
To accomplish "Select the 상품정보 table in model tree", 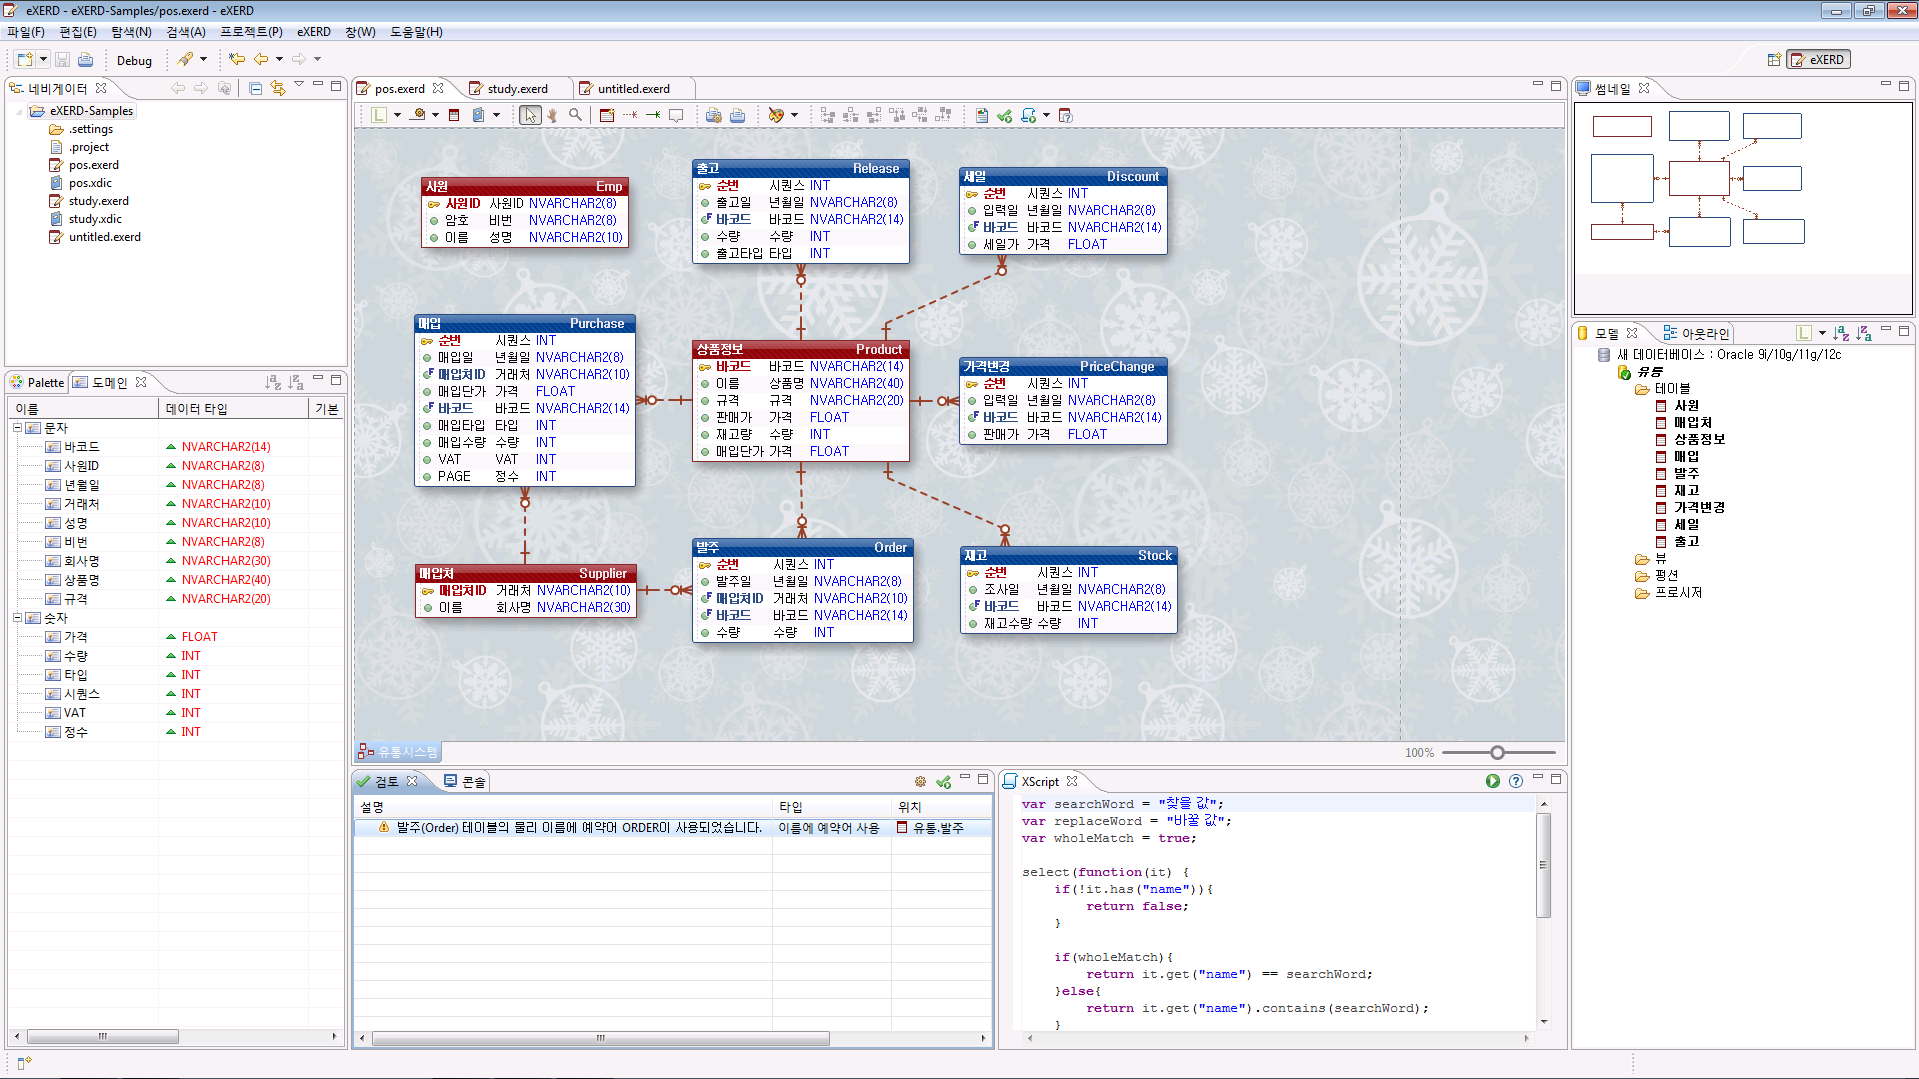I will point(1699,440).
